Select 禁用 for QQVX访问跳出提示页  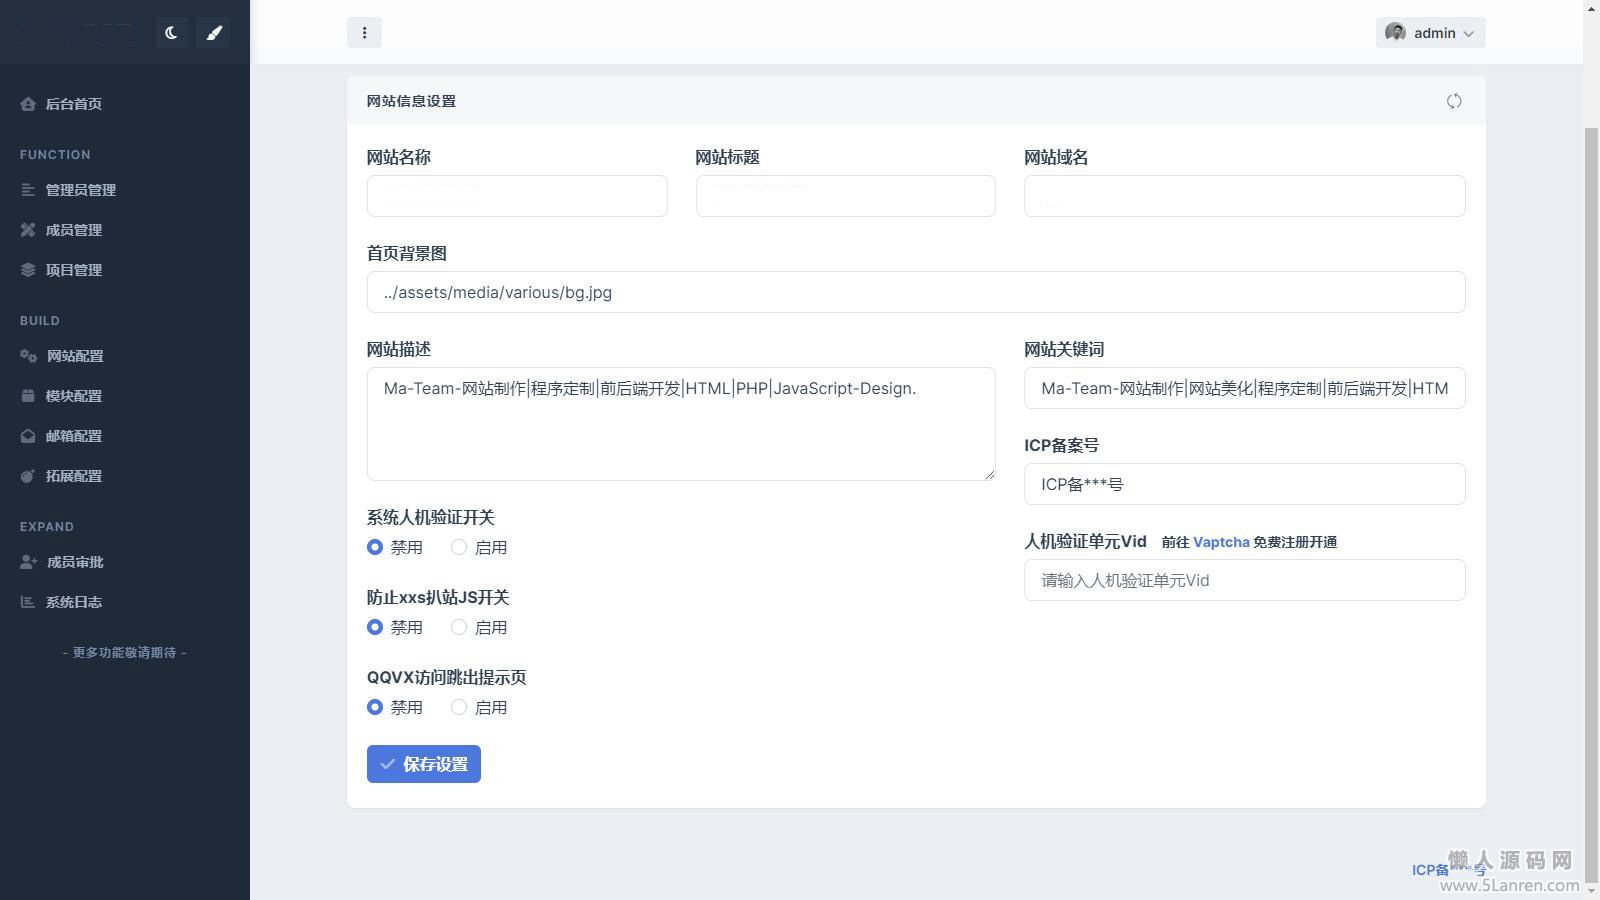click(x=375, y=707)
